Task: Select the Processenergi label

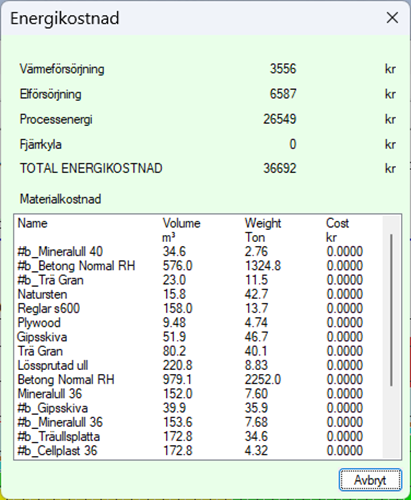Action: 56,119
